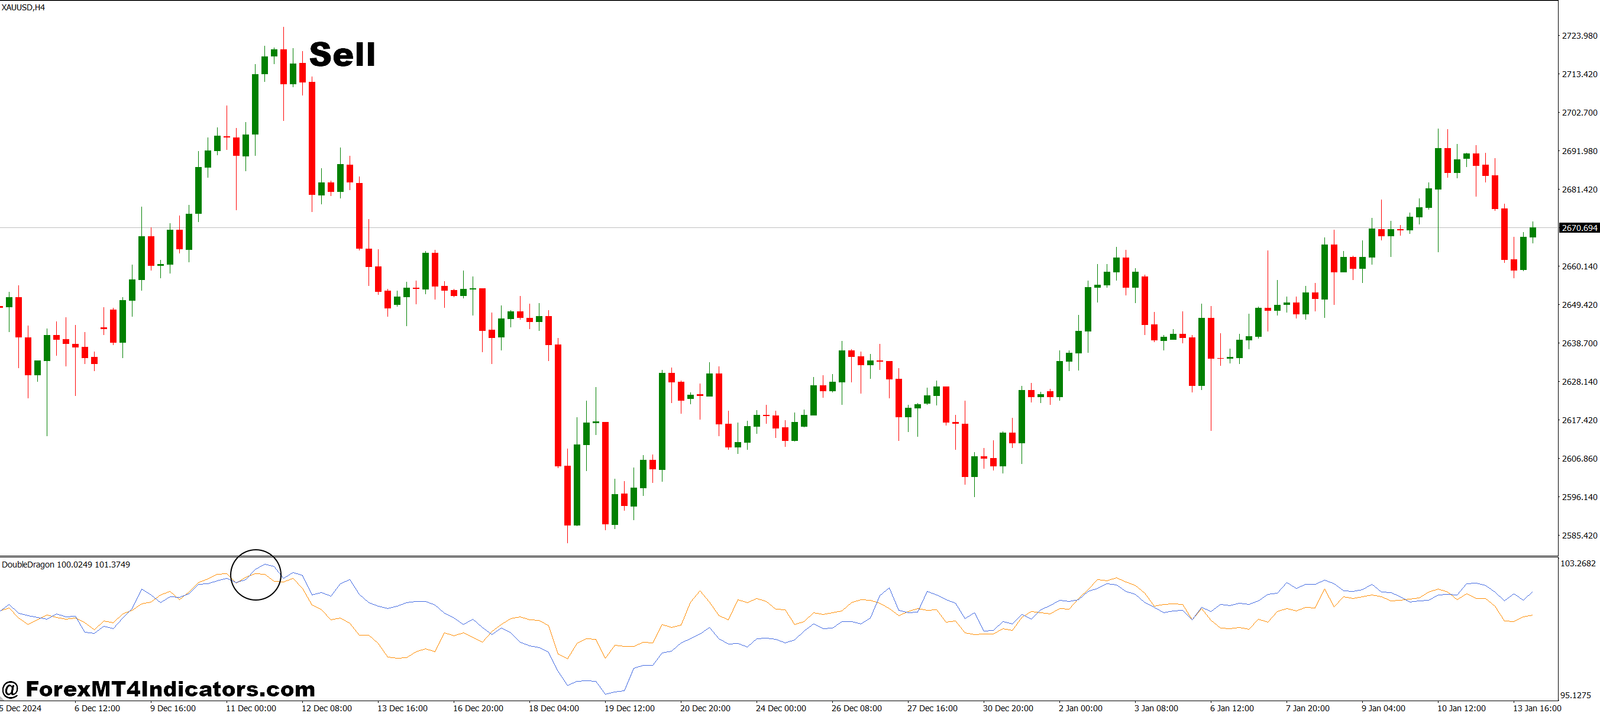1600x715 pixels.
Task: Click the 2691.980 price scale value
Action: point(1579,152)
